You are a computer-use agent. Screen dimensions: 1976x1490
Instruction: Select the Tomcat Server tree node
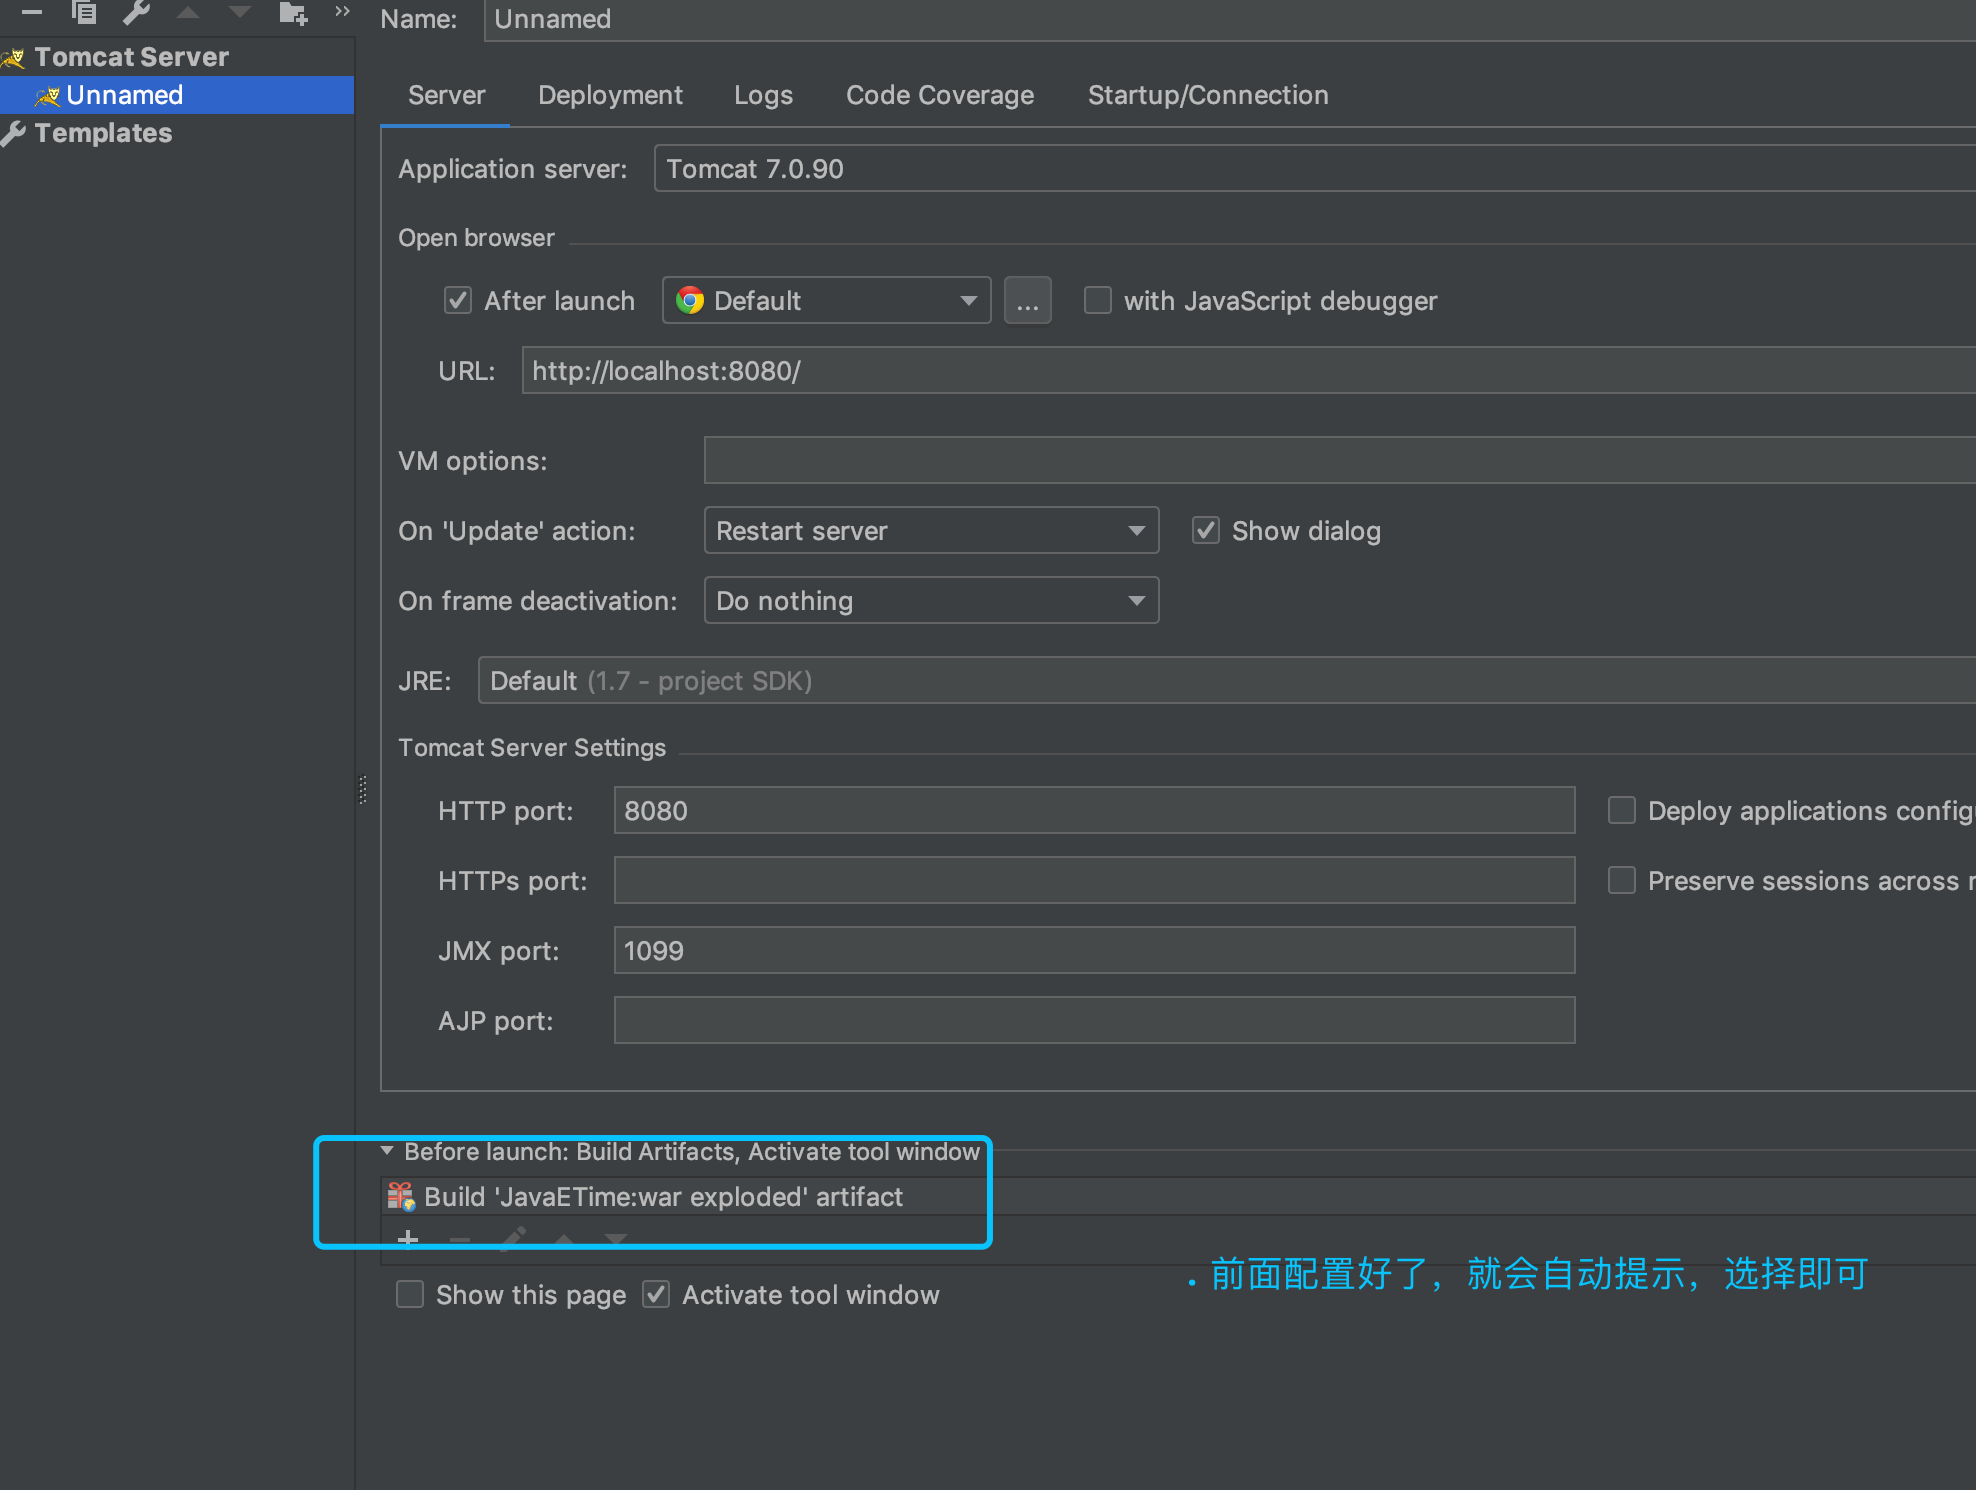coord(131,57)
